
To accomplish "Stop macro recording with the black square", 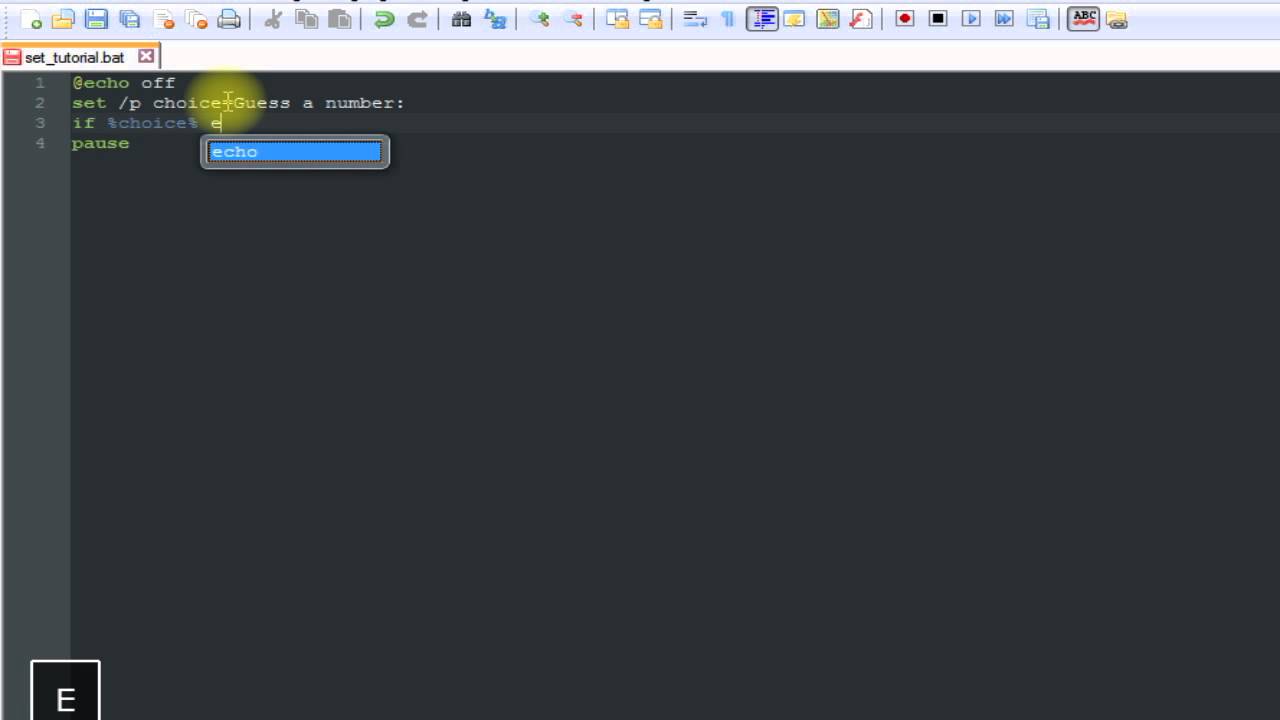I will coord(938,19).
